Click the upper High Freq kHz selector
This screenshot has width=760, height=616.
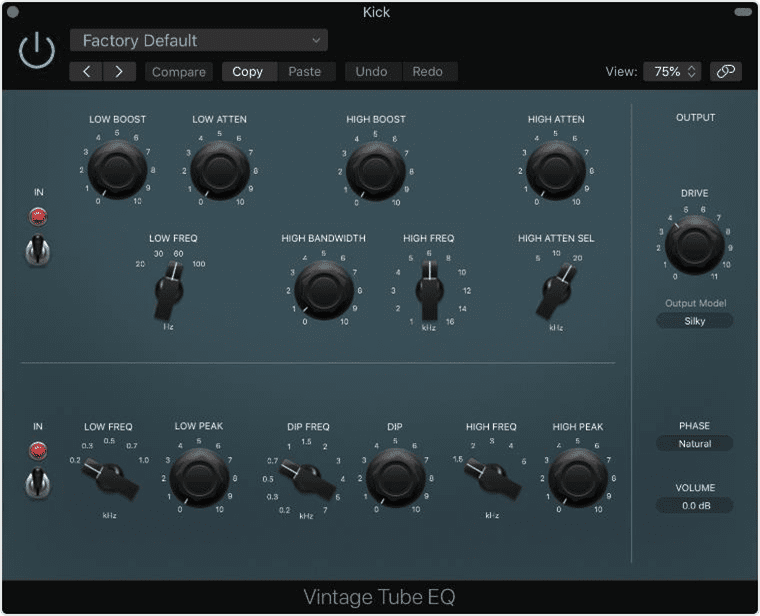(429, 291)
